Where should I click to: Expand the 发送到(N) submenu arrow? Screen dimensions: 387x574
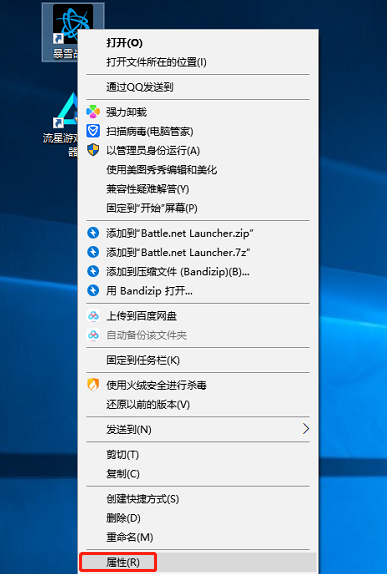point(305,429)
